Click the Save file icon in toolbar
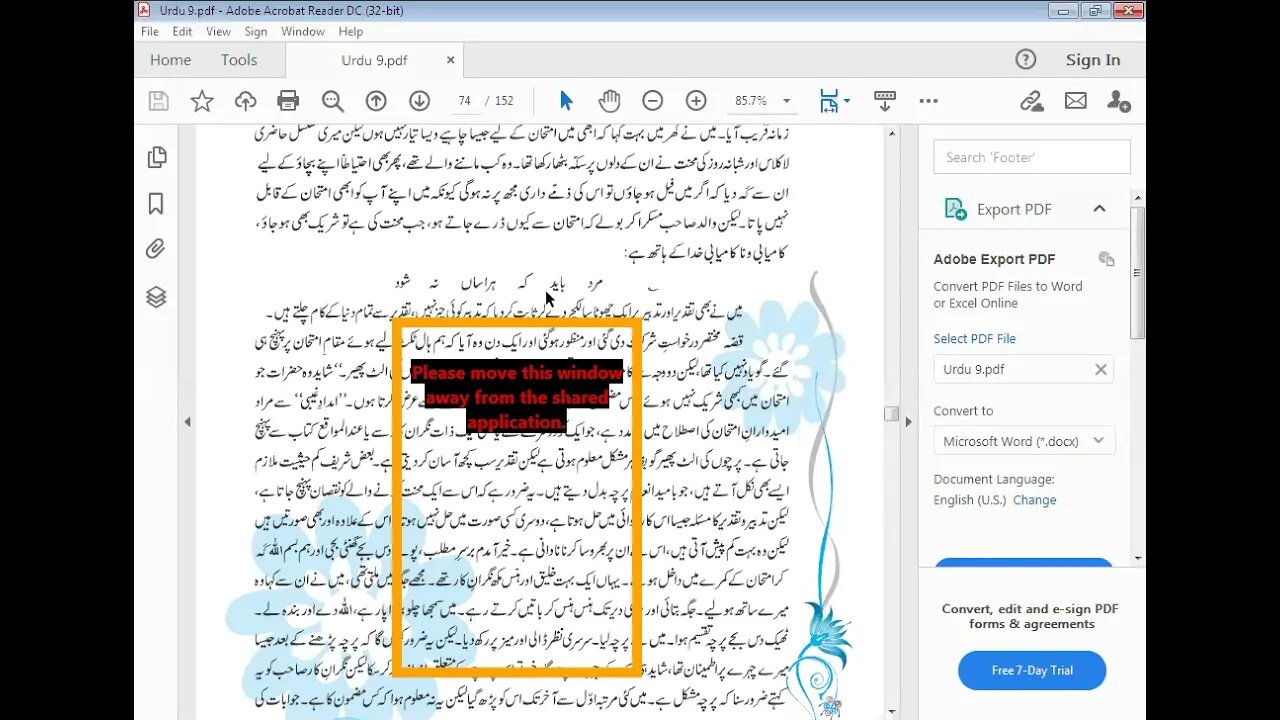This screenshot has height=720, width=1280. coord(158,101)
